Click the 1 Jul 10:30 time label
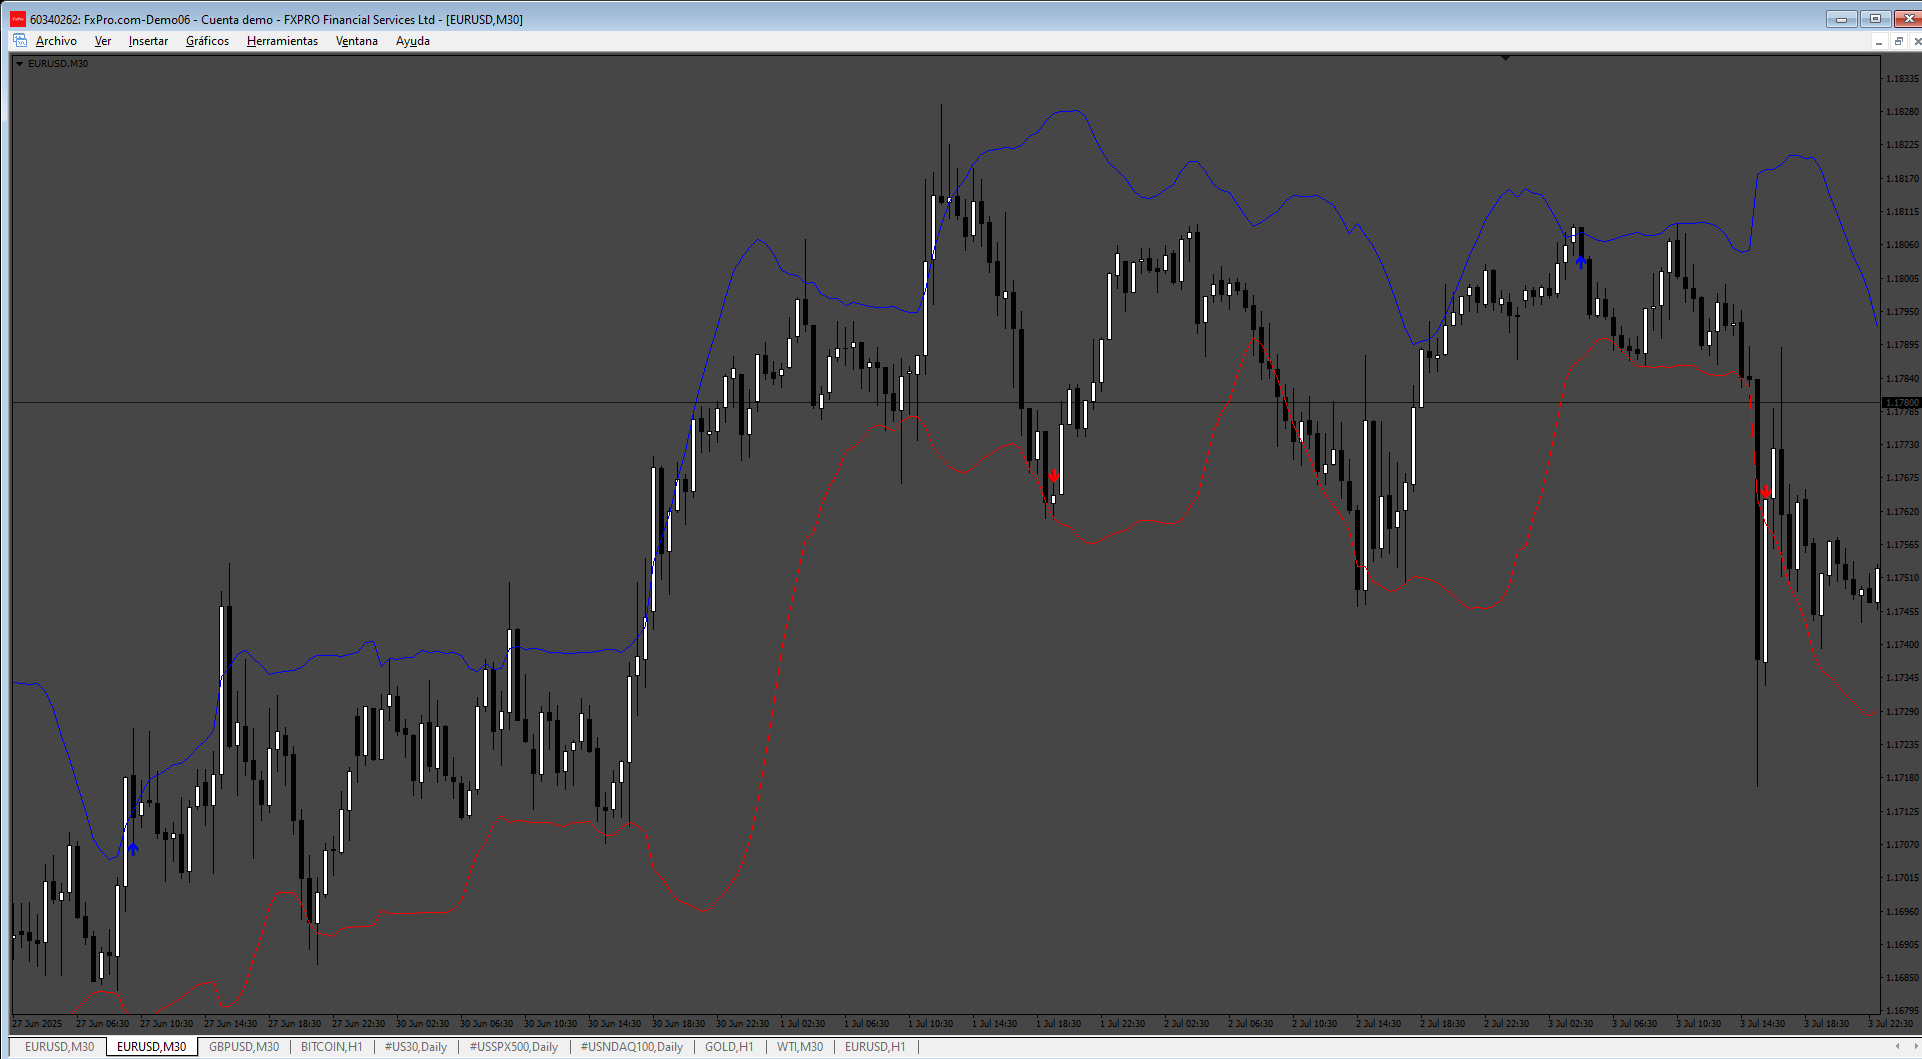Image resolution: width=1922 pixels, height=1059 pixels. pos(930,1023)
